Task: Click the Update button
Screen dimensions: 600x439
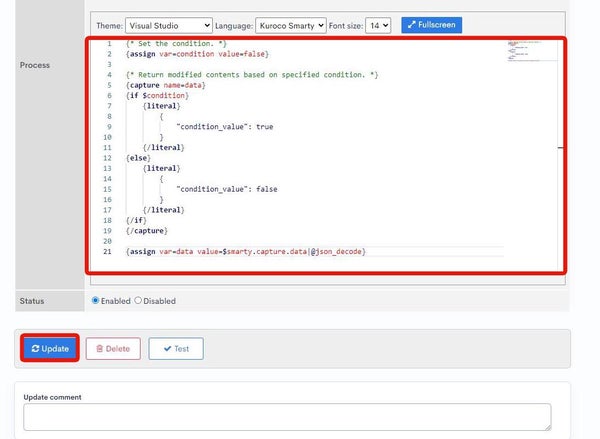Action: coord(50,348)
